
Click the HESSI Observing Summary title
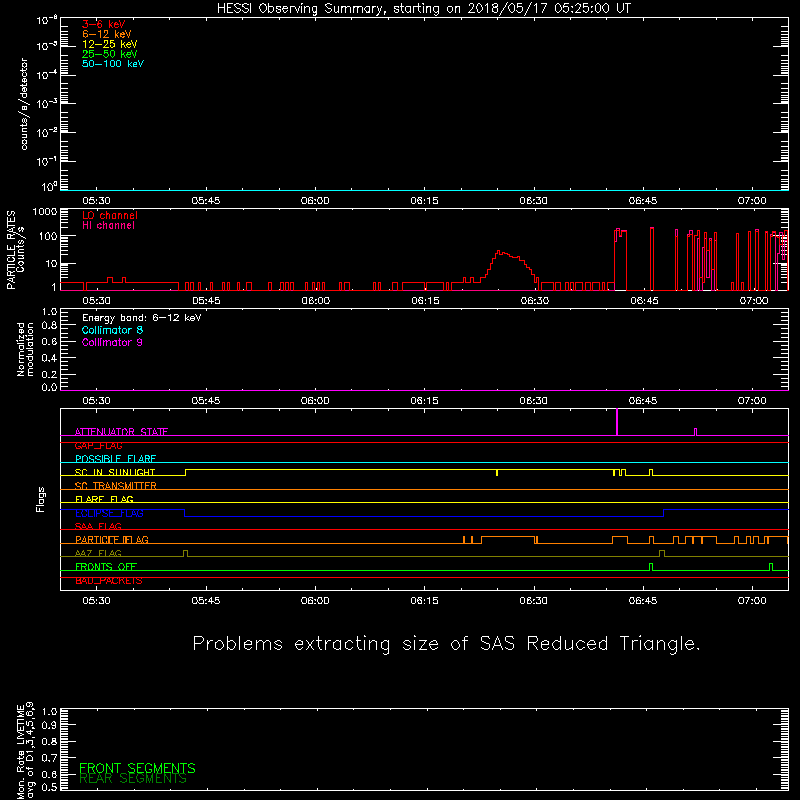423,9
